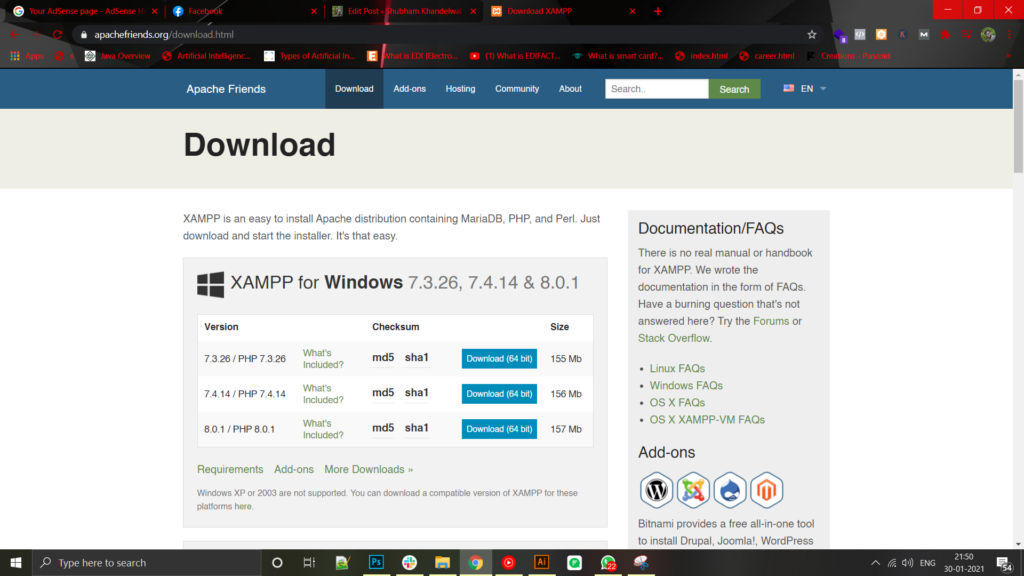Open the Community nav item
1024x576 pixels.
pyautogui.click(x=517, y=89)
